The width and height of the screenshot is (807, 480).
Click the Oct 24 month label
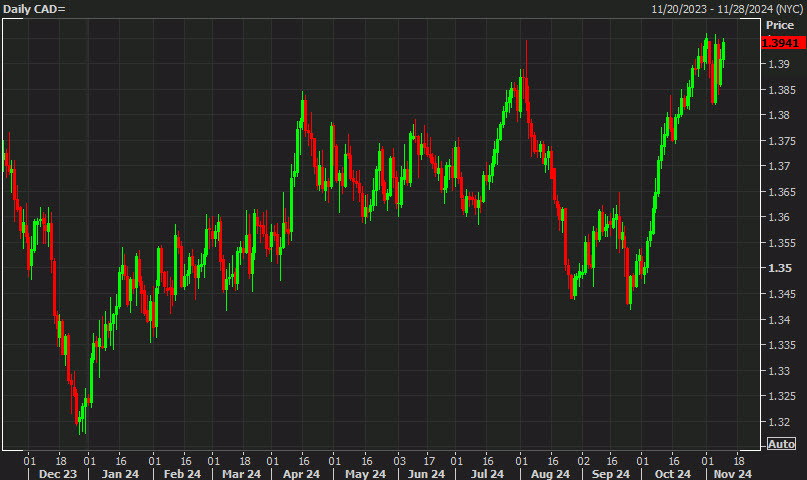point(673,474)
